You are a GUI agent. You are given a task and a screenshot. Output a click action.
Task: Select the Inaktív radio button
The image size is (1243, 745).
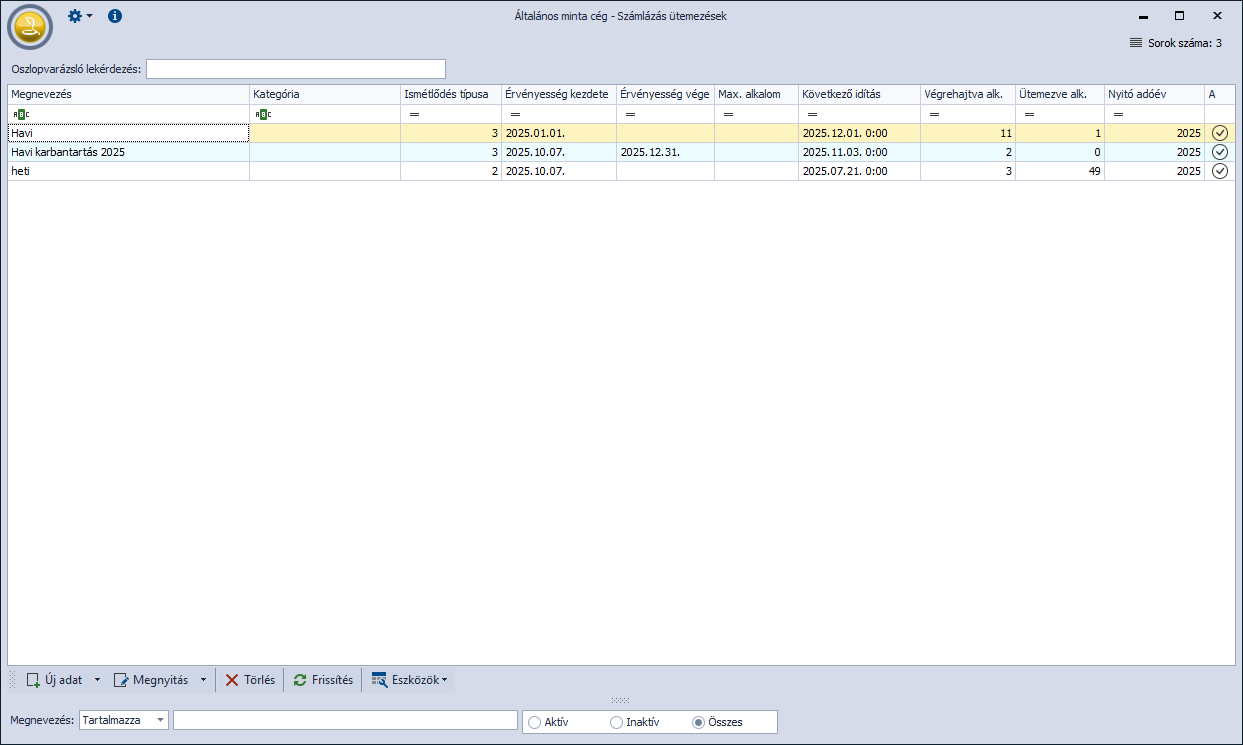pyautogui.click(x=616, y=722)
